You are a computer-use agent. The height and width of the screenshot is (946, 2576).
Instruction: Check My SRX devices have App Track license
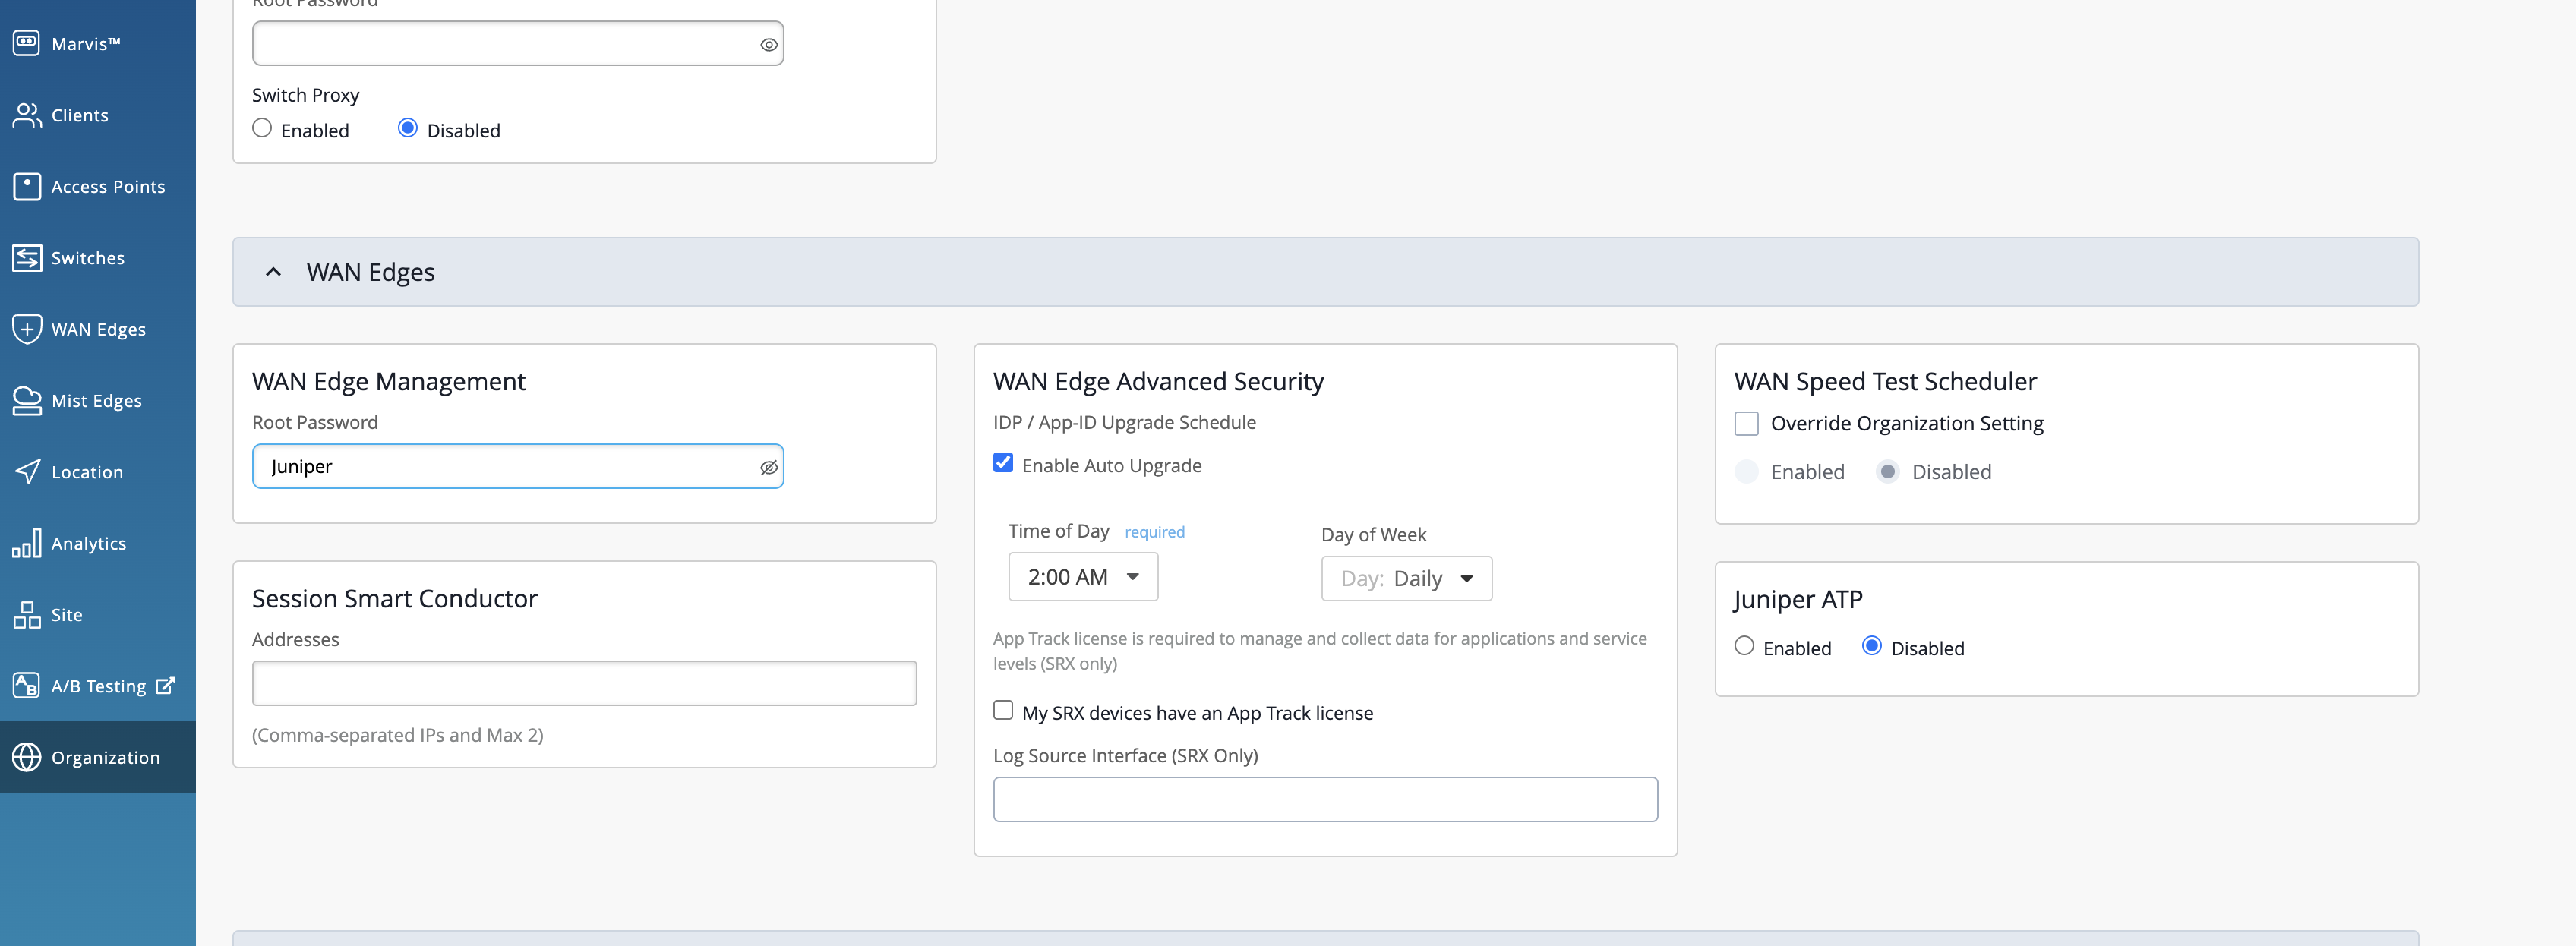point(1003,710)
